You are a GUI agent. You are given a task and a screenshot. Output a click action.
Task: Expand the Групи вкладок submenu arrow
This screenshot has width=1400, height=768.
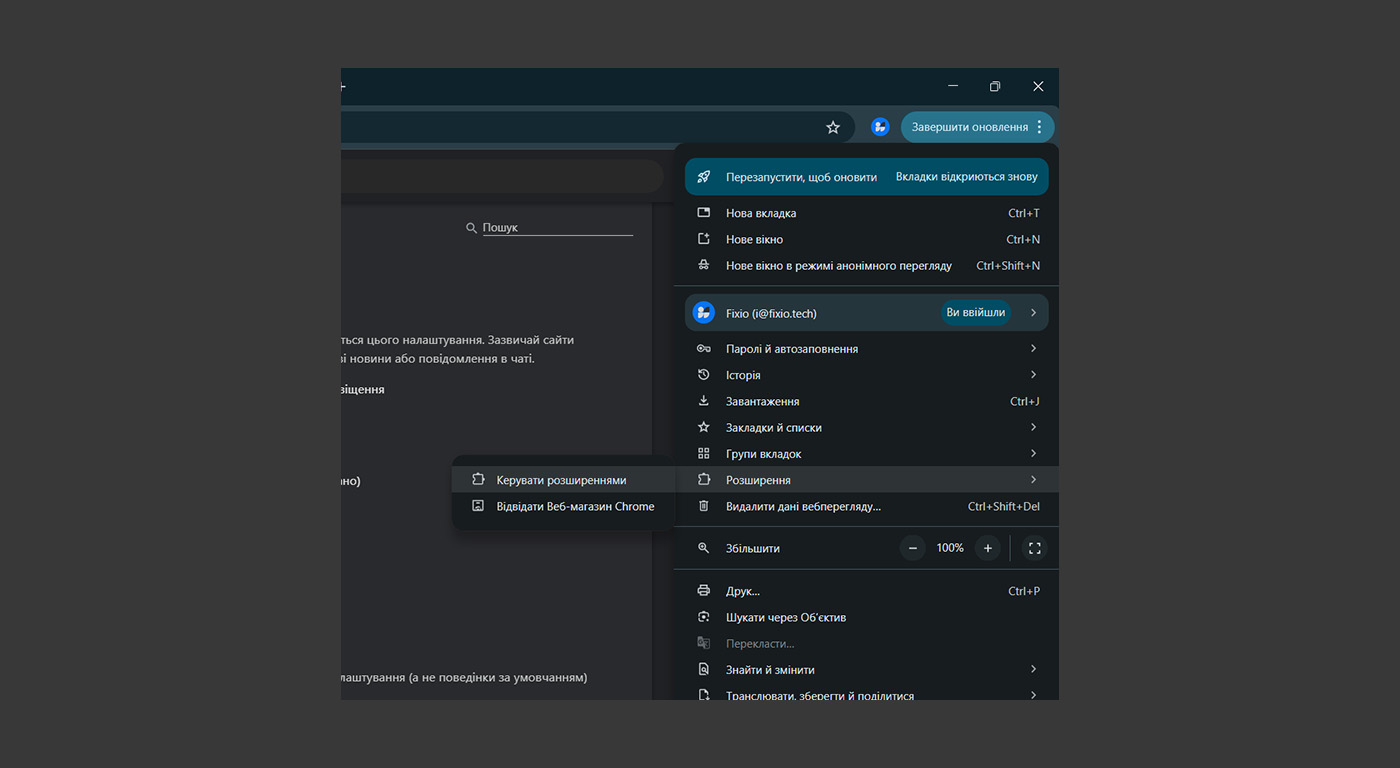1033,454
